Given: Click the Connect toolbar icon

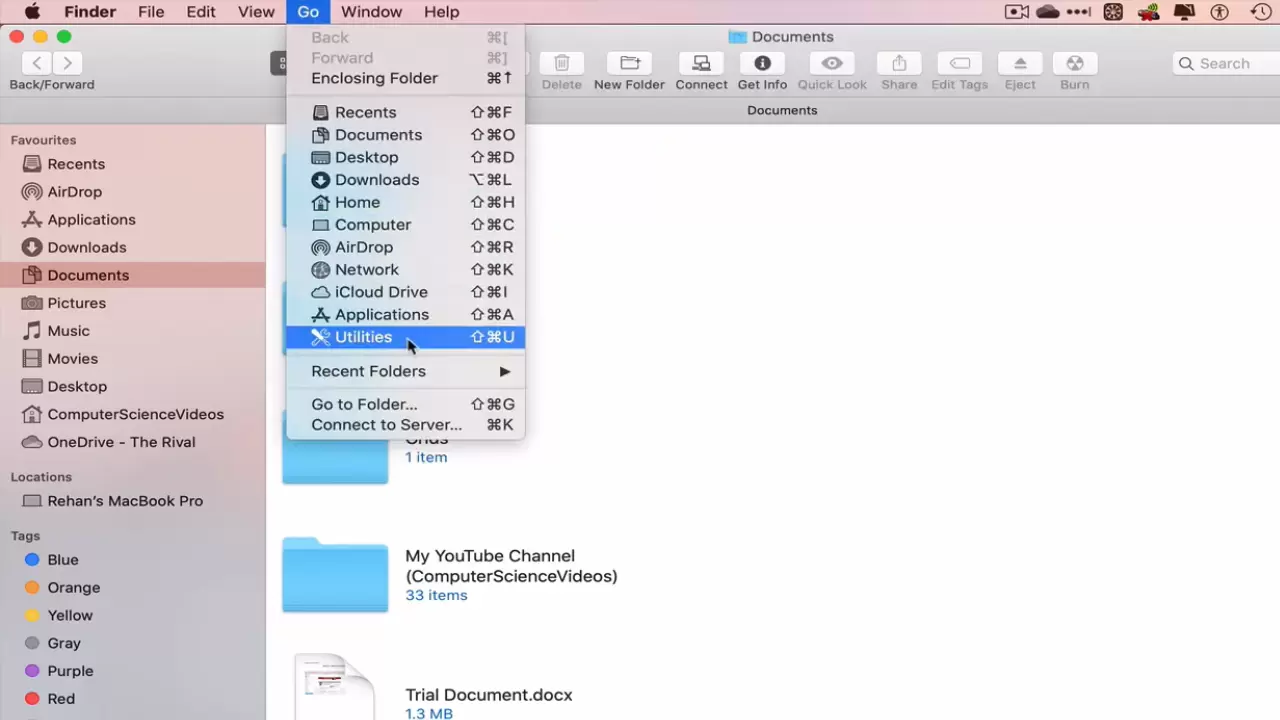Looking at the screenshot, I should click(701, 63).
